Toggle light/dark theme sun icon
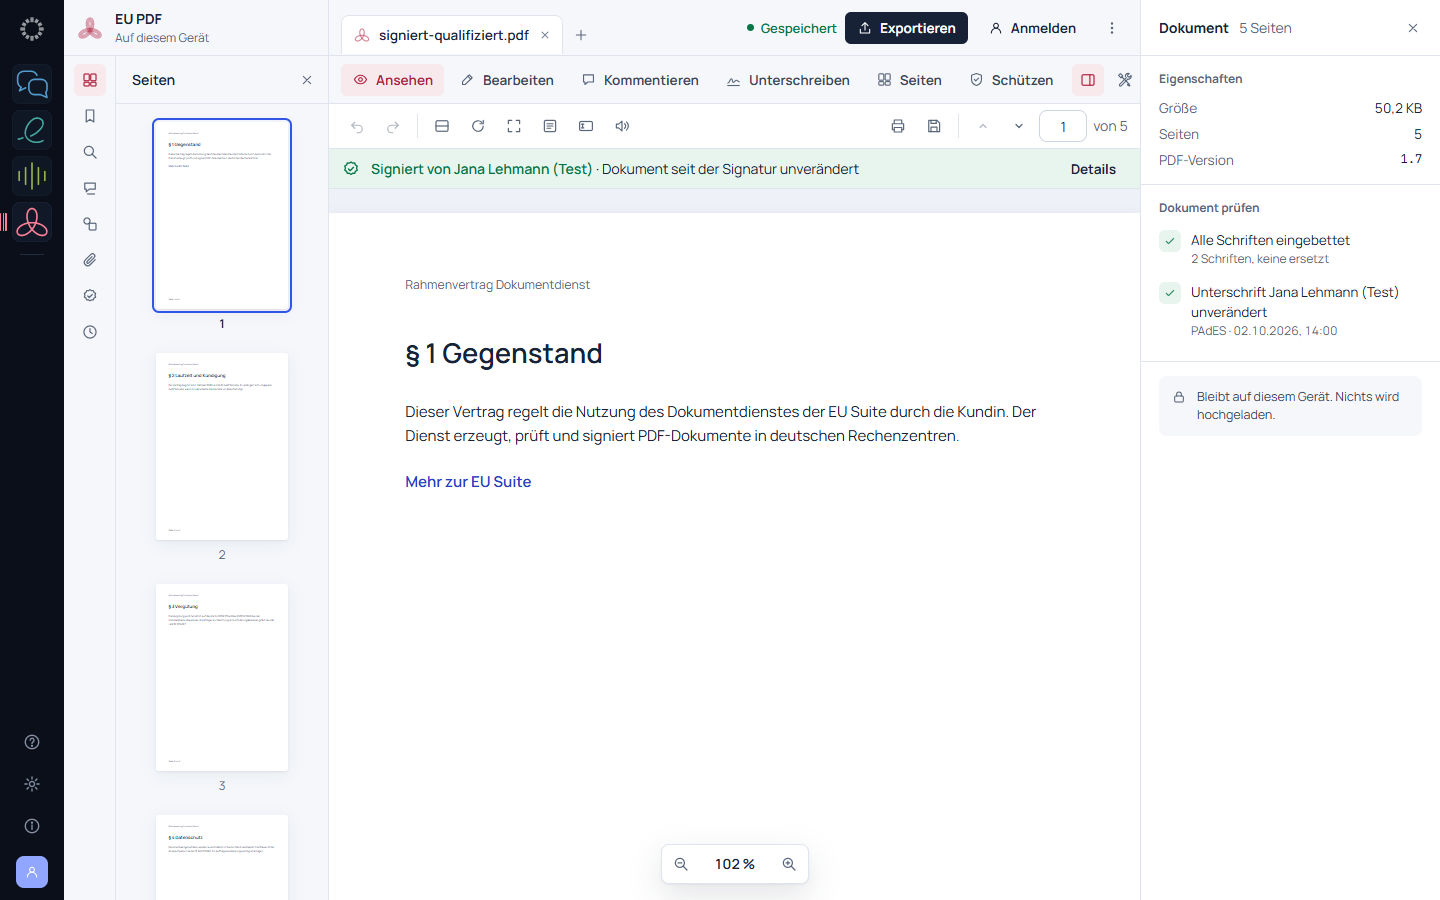Viewport: 1440px width, 900px height. pyautogui.click(x=32, y=784)
